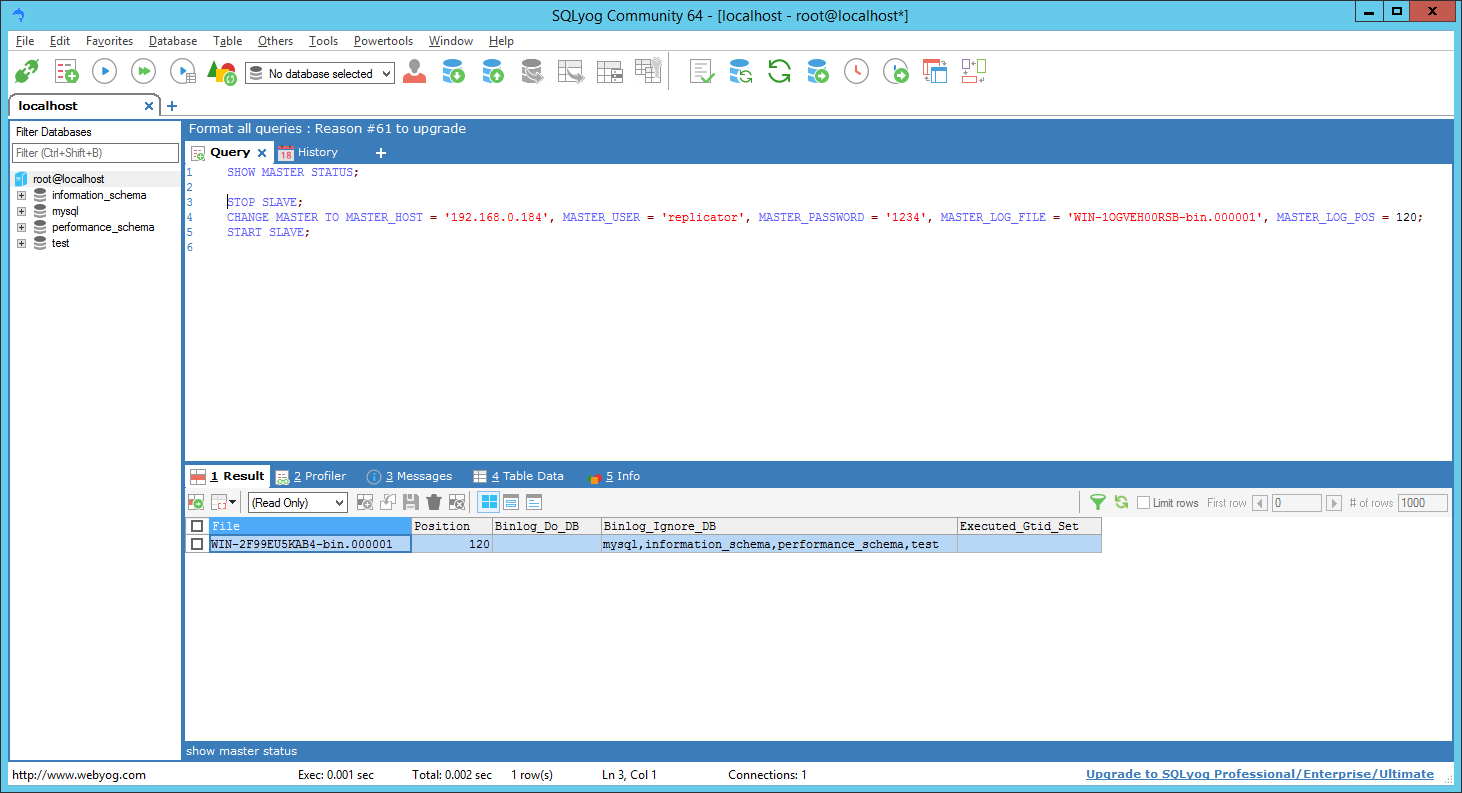This screenshot has width=1462, height=793.
Task: Execute all queries with the double-arrow button
Action: [x=144, y=72]
